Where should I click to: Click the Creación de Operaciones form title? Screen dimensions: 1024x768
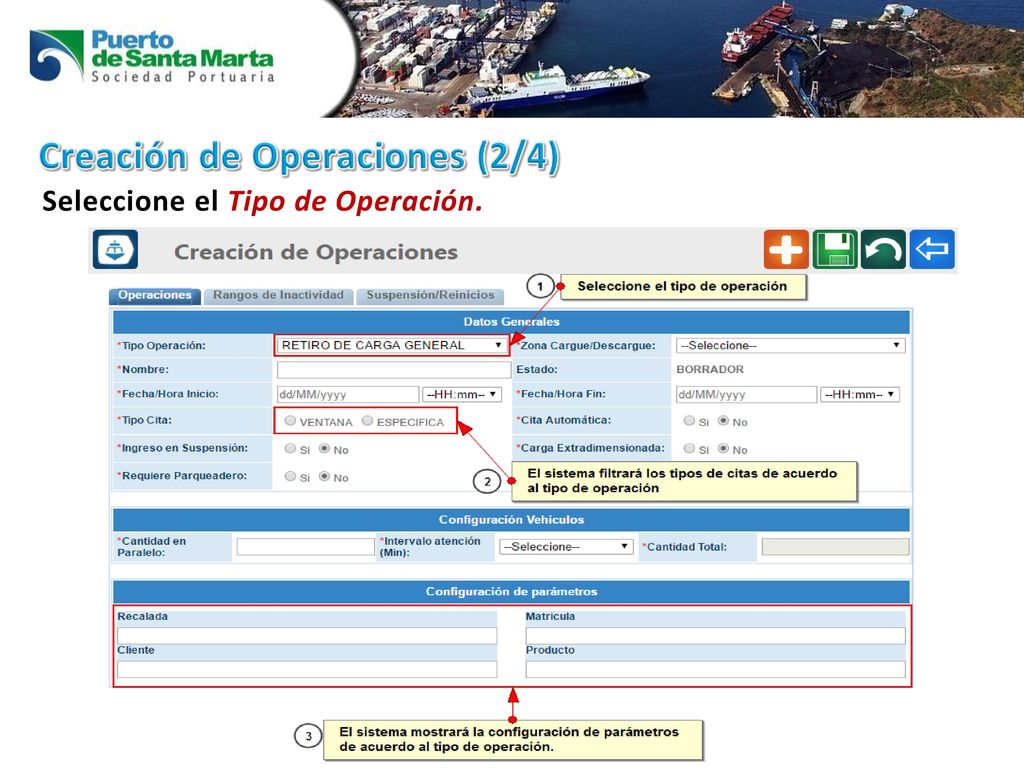tap(316, 252)
